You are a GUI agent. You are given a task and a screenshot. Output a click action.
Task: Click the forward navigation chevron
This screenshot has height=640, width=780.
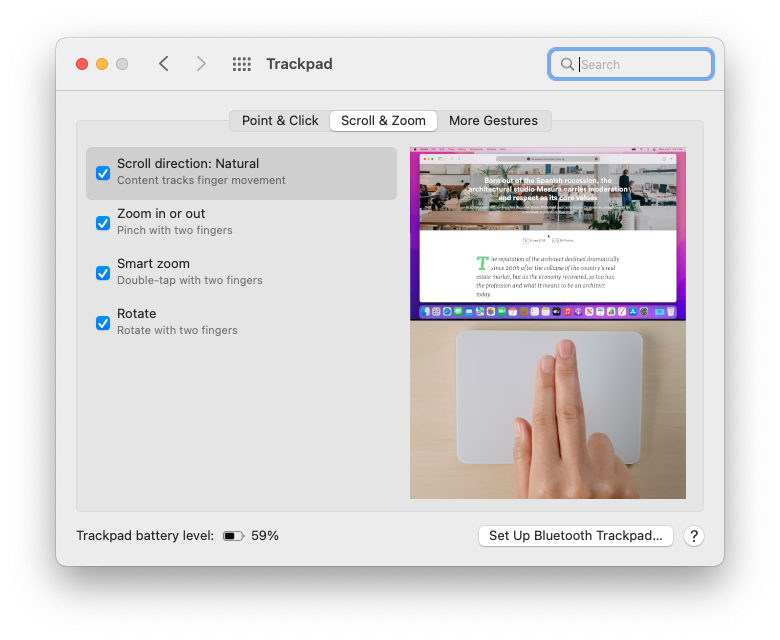click(201, 64)
